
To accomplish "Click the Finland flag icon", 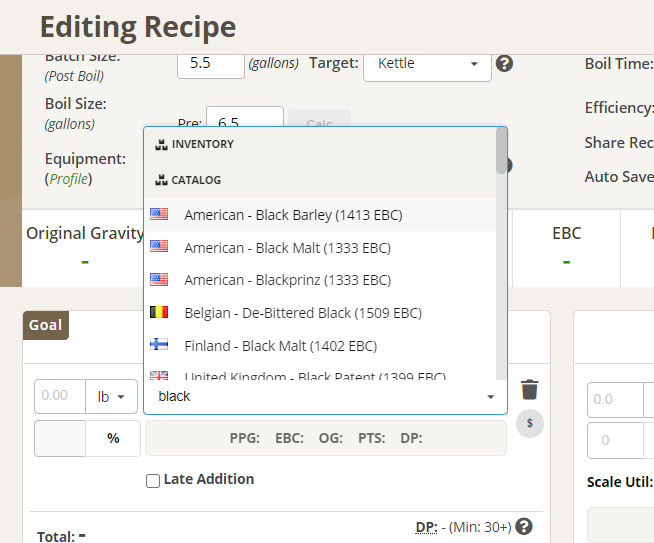I will pyautogui.click(x=159, y=346).
